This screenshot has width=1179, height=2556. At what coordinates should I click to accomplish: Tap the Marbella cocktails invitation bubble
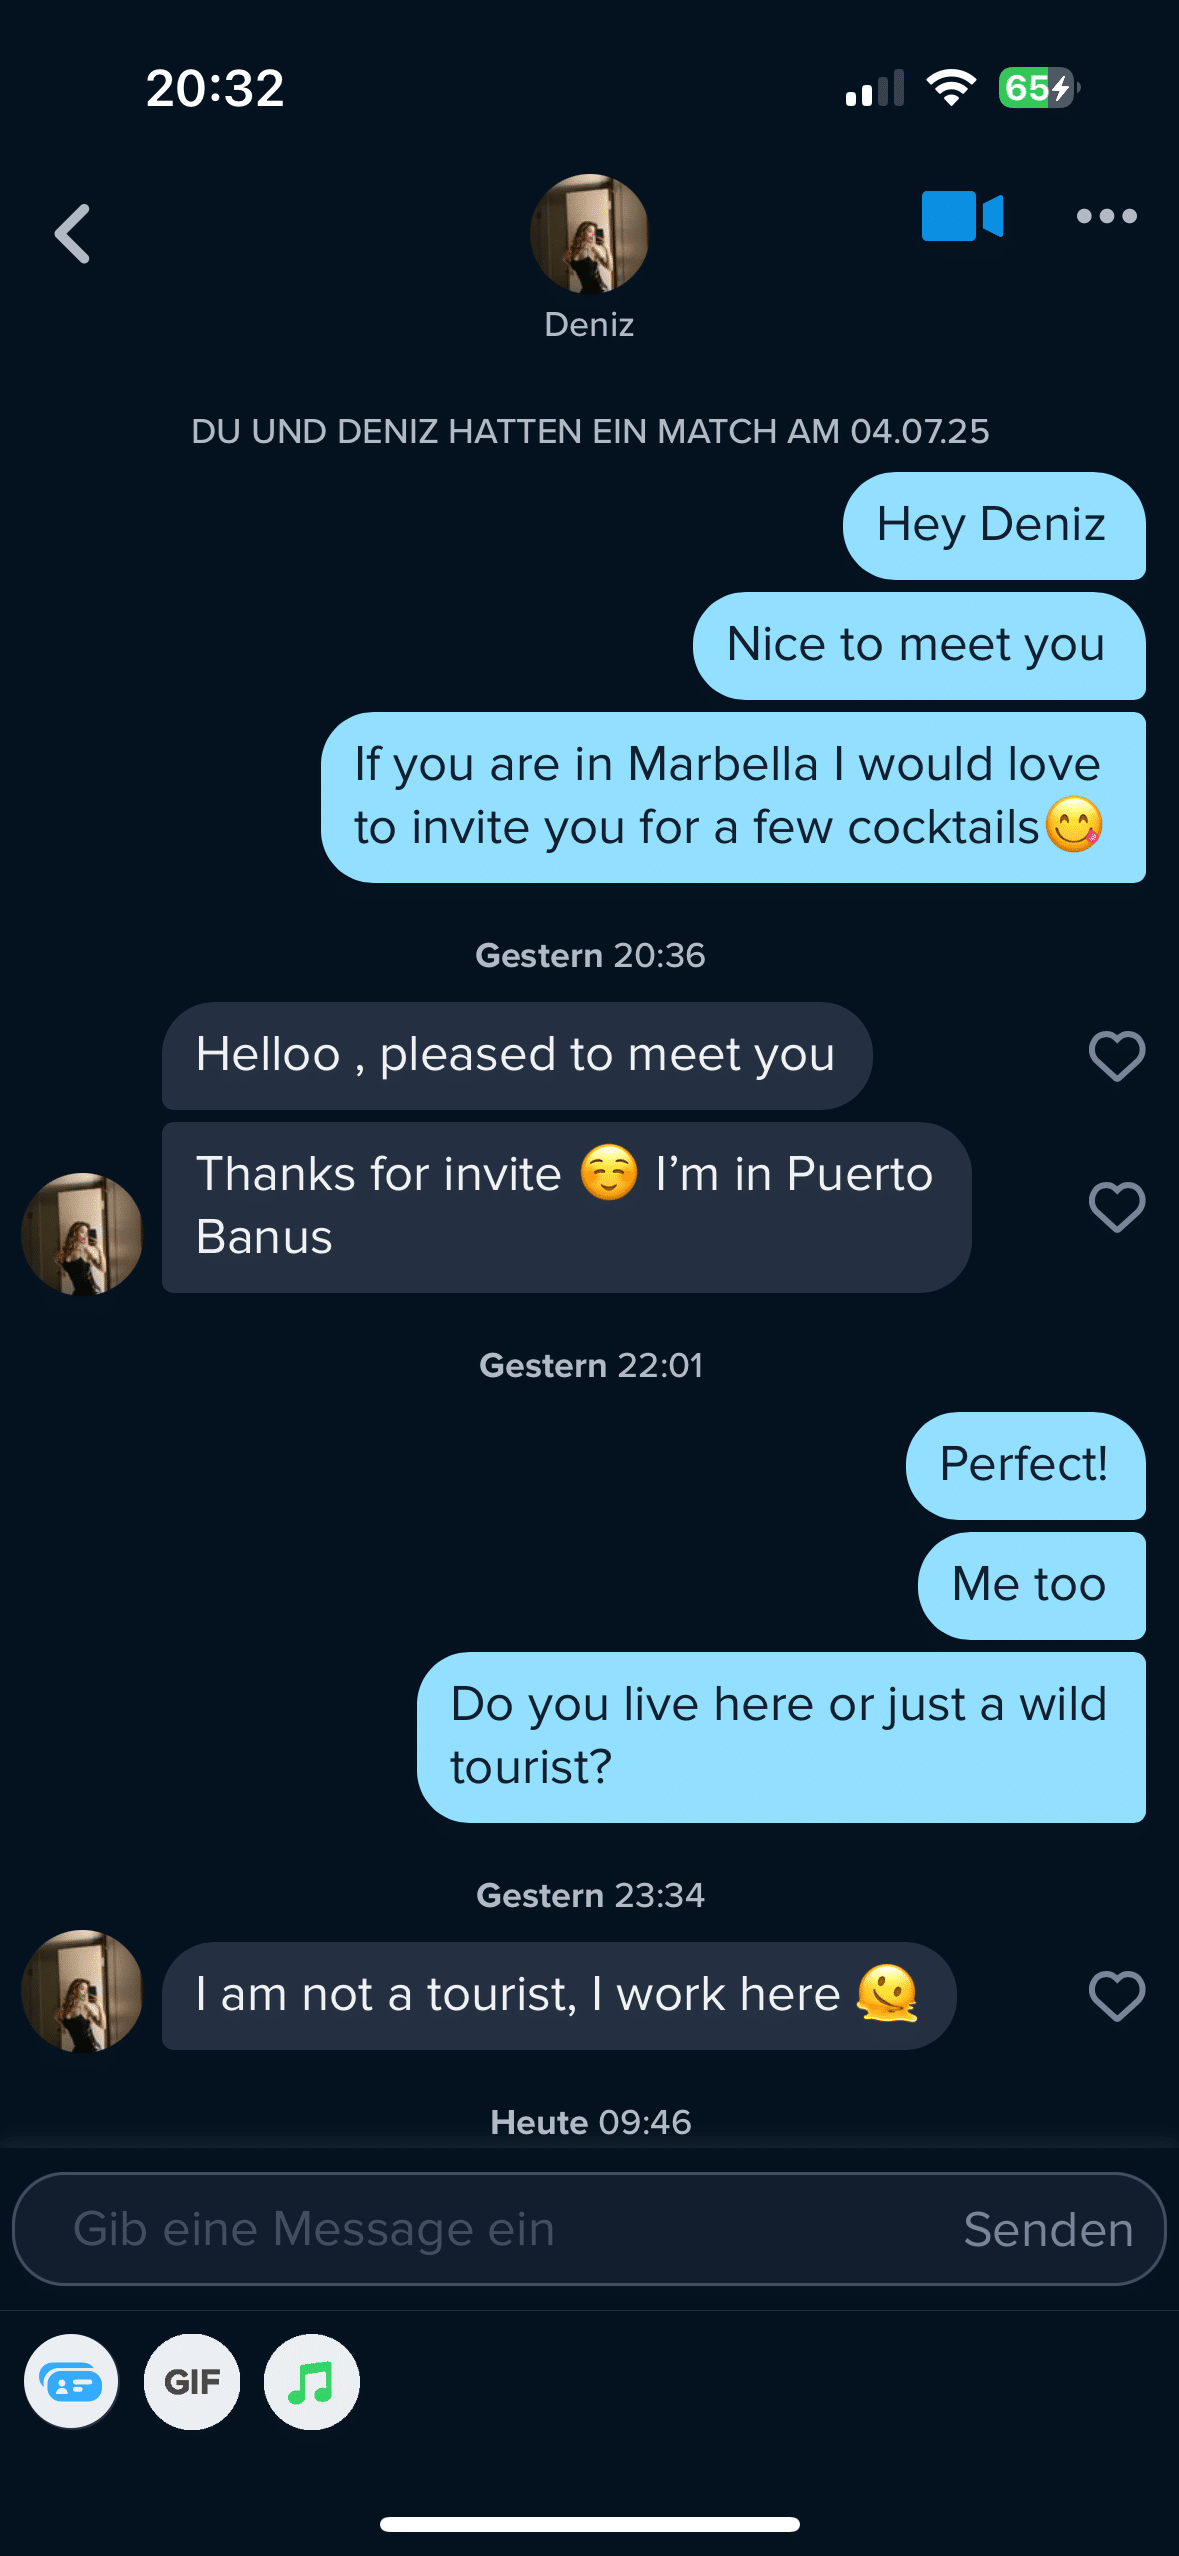(733, 797)
